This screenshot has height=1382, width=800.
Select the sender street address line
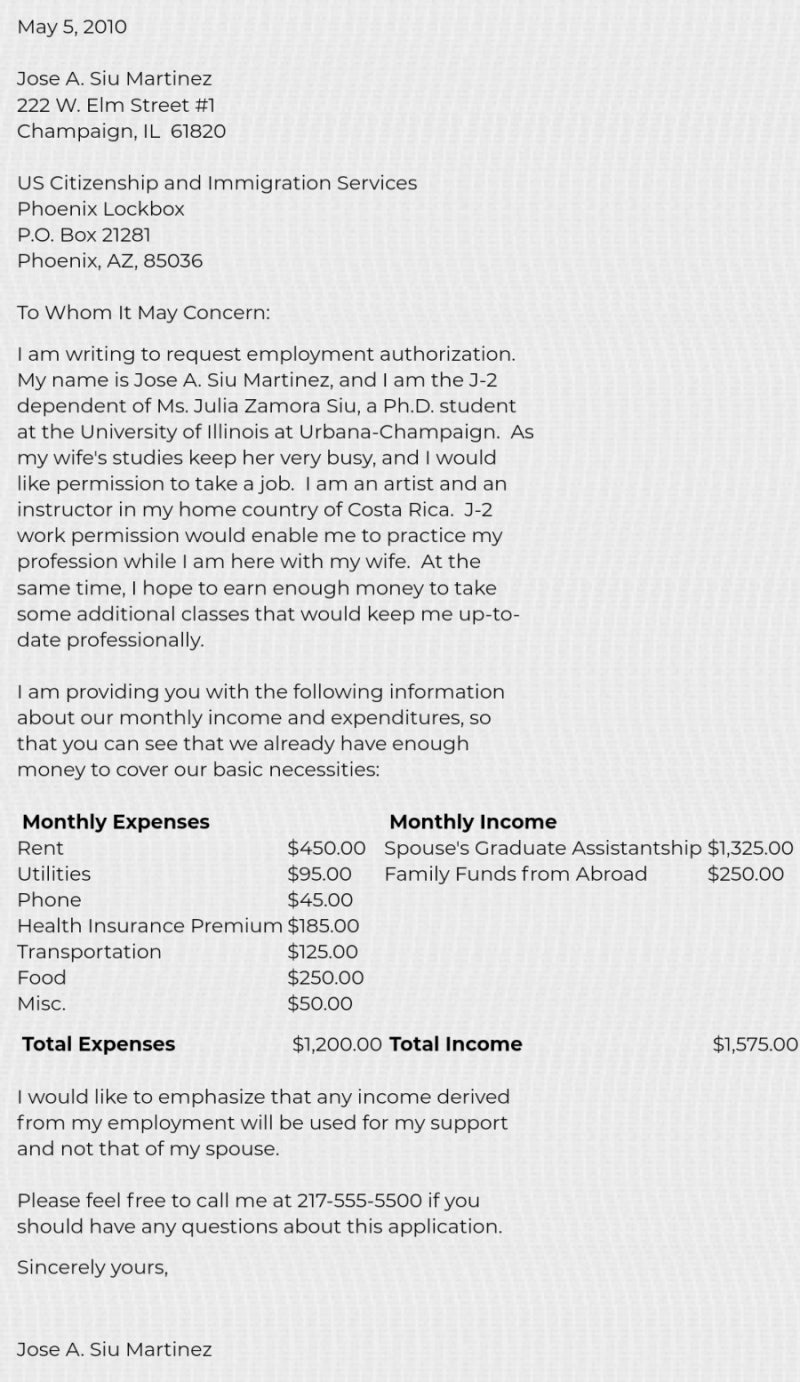point(116,105)
